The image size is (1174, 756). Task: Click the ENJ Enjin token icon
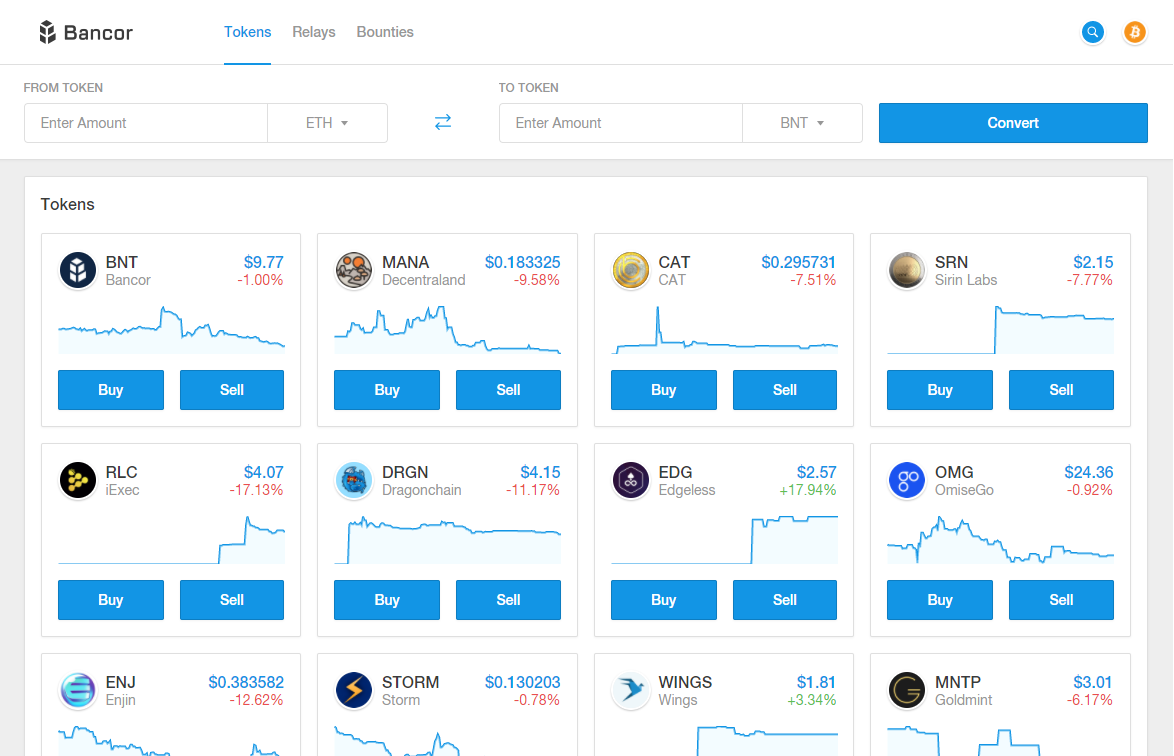pyautogui.click(x=78, y=690)
